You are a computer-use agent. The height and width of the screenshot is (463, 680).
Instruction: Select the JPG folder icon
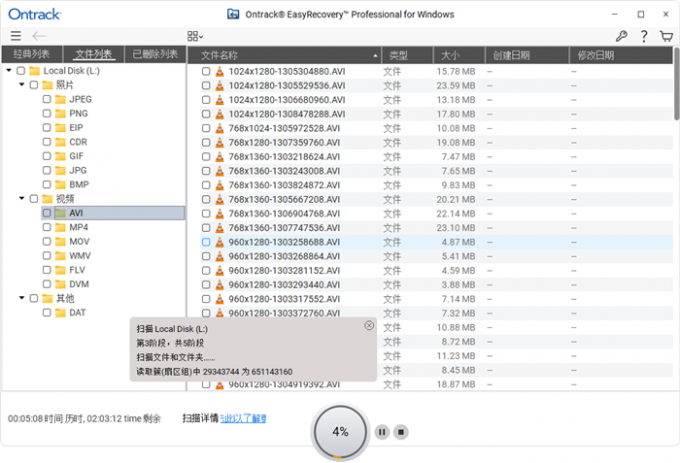pyautogui.click(x=60, y=170)
